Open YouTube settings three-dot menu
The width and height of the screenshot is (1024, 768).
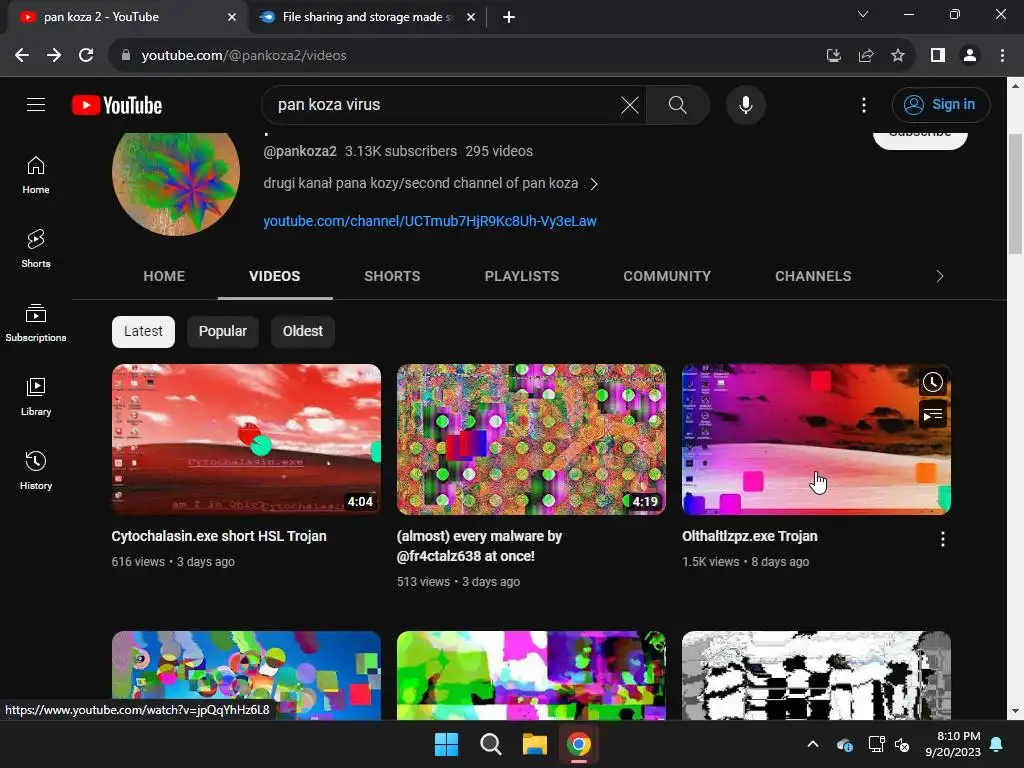863,104
